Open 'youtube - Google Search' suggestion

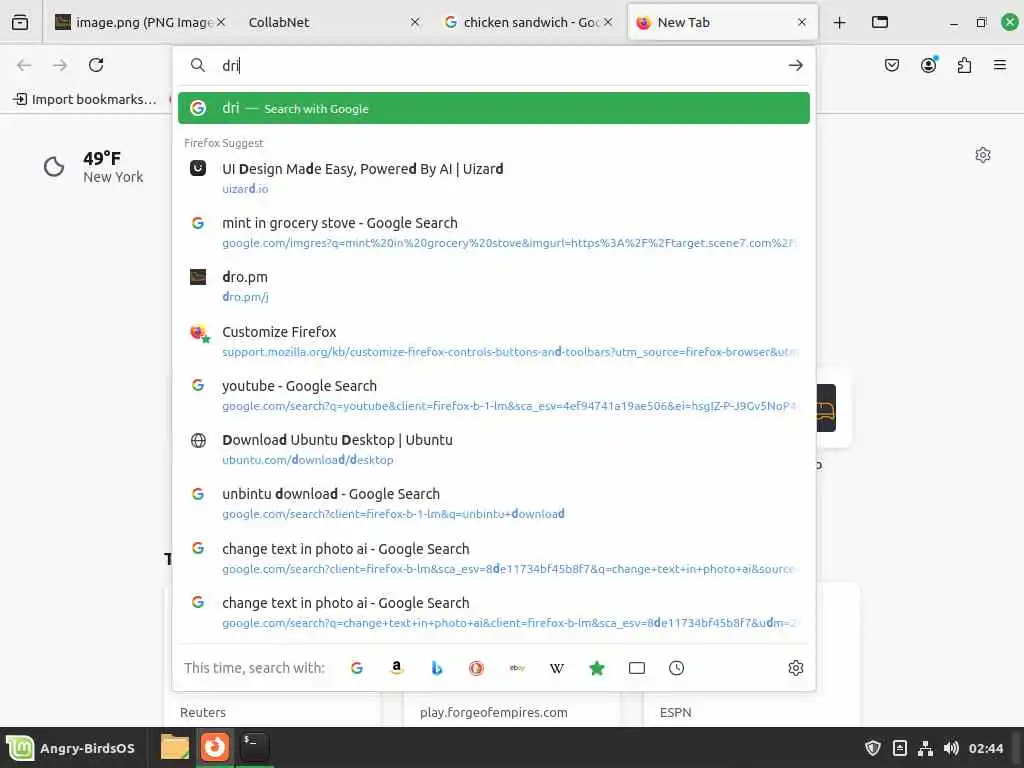point(494,395)
